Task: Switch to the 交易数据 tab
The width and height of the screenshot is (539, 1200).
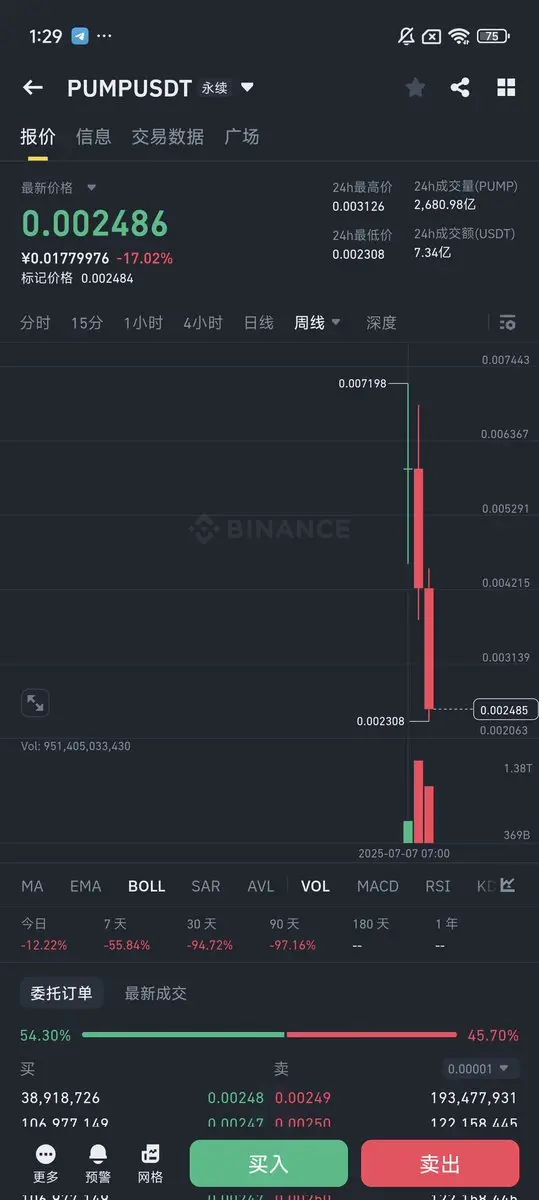Action: tap(168, 137)
